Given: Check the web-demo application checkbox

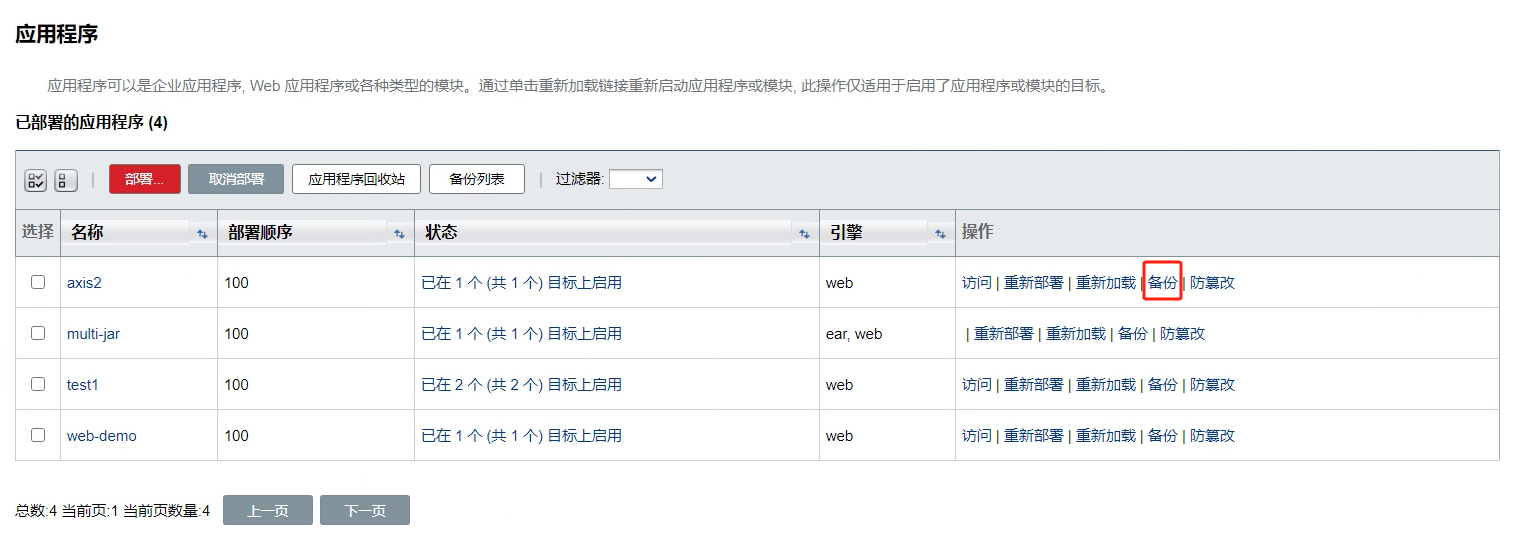Looking at the screenshot, I should [38, 435].
